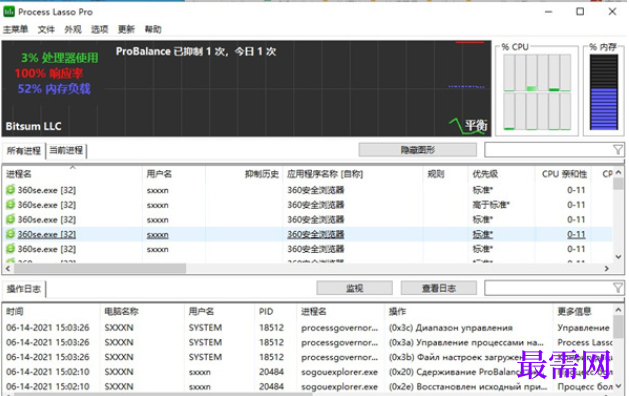Sort the log by 电脑名称 column header
The width and height of the screenshot is (629, 396).
pos(142,311)
